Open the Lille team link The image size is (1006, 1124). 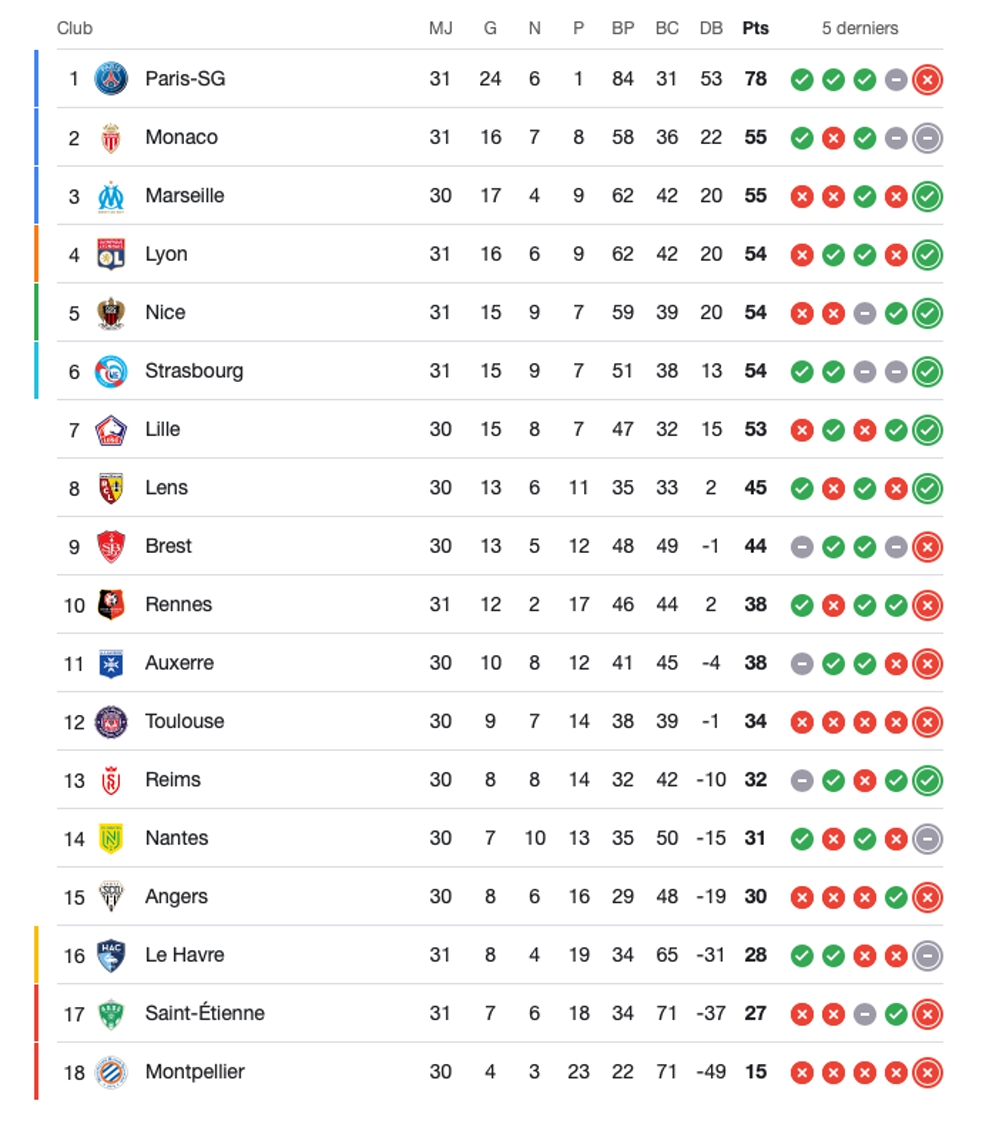pos(162,429)
